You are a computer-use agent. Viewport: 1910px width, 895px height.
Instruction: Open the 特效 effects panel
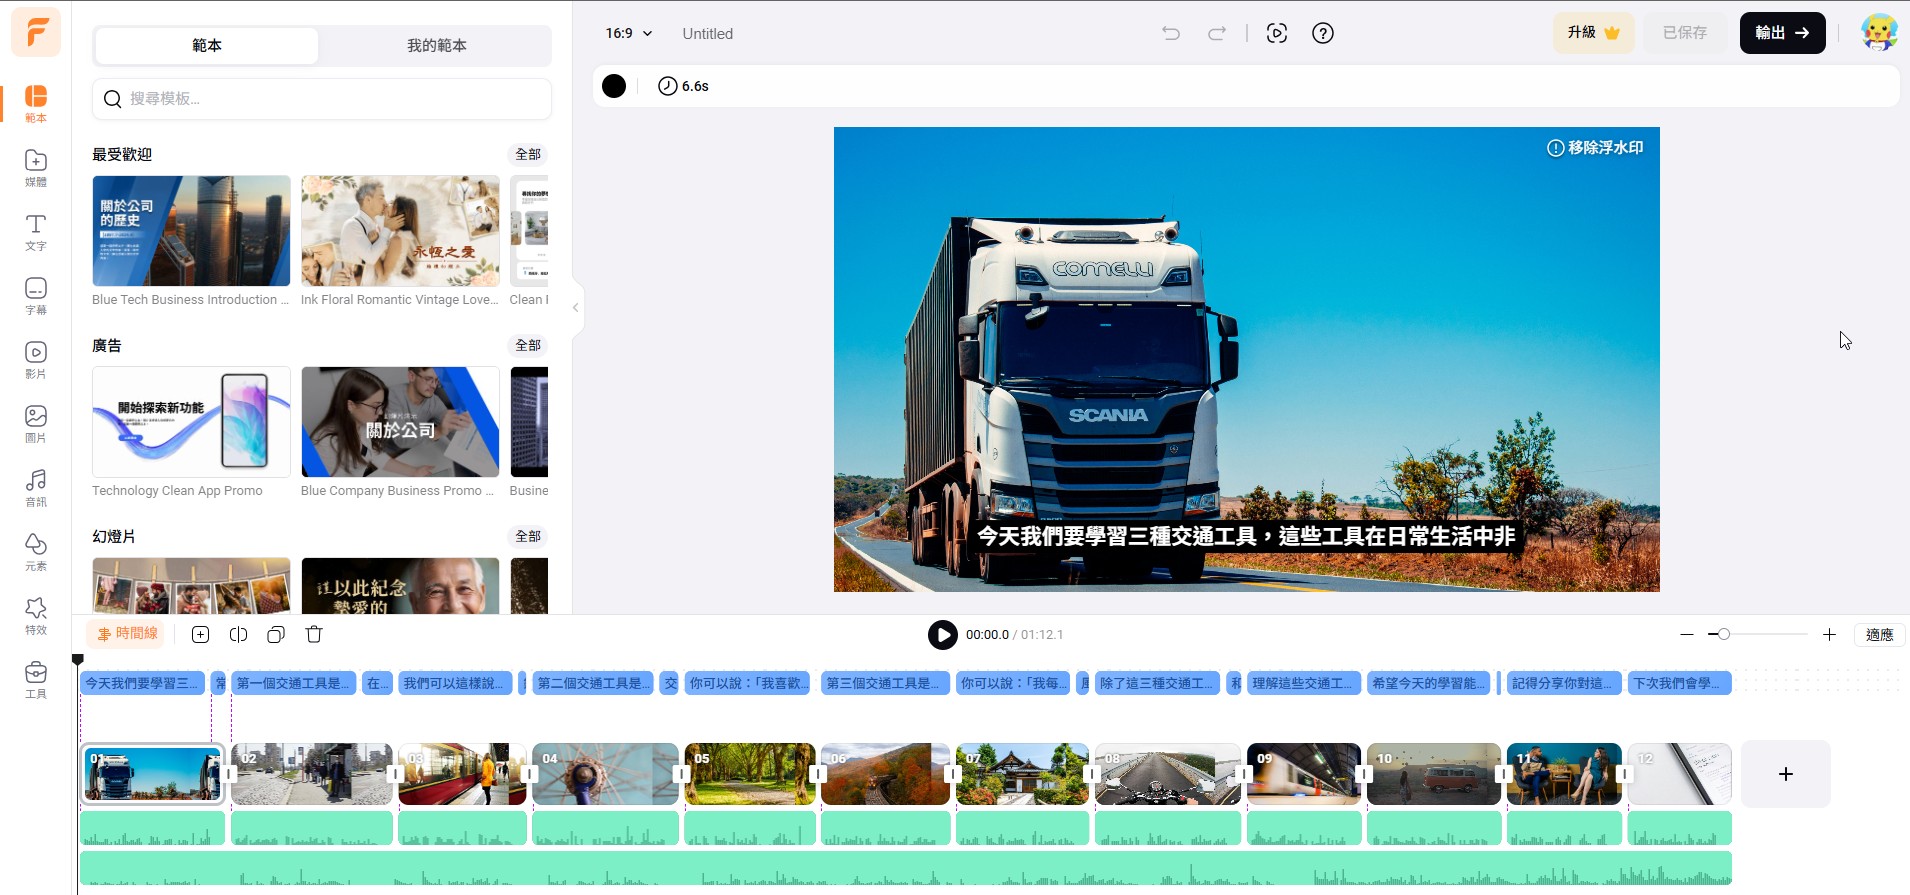click(36, 615)
